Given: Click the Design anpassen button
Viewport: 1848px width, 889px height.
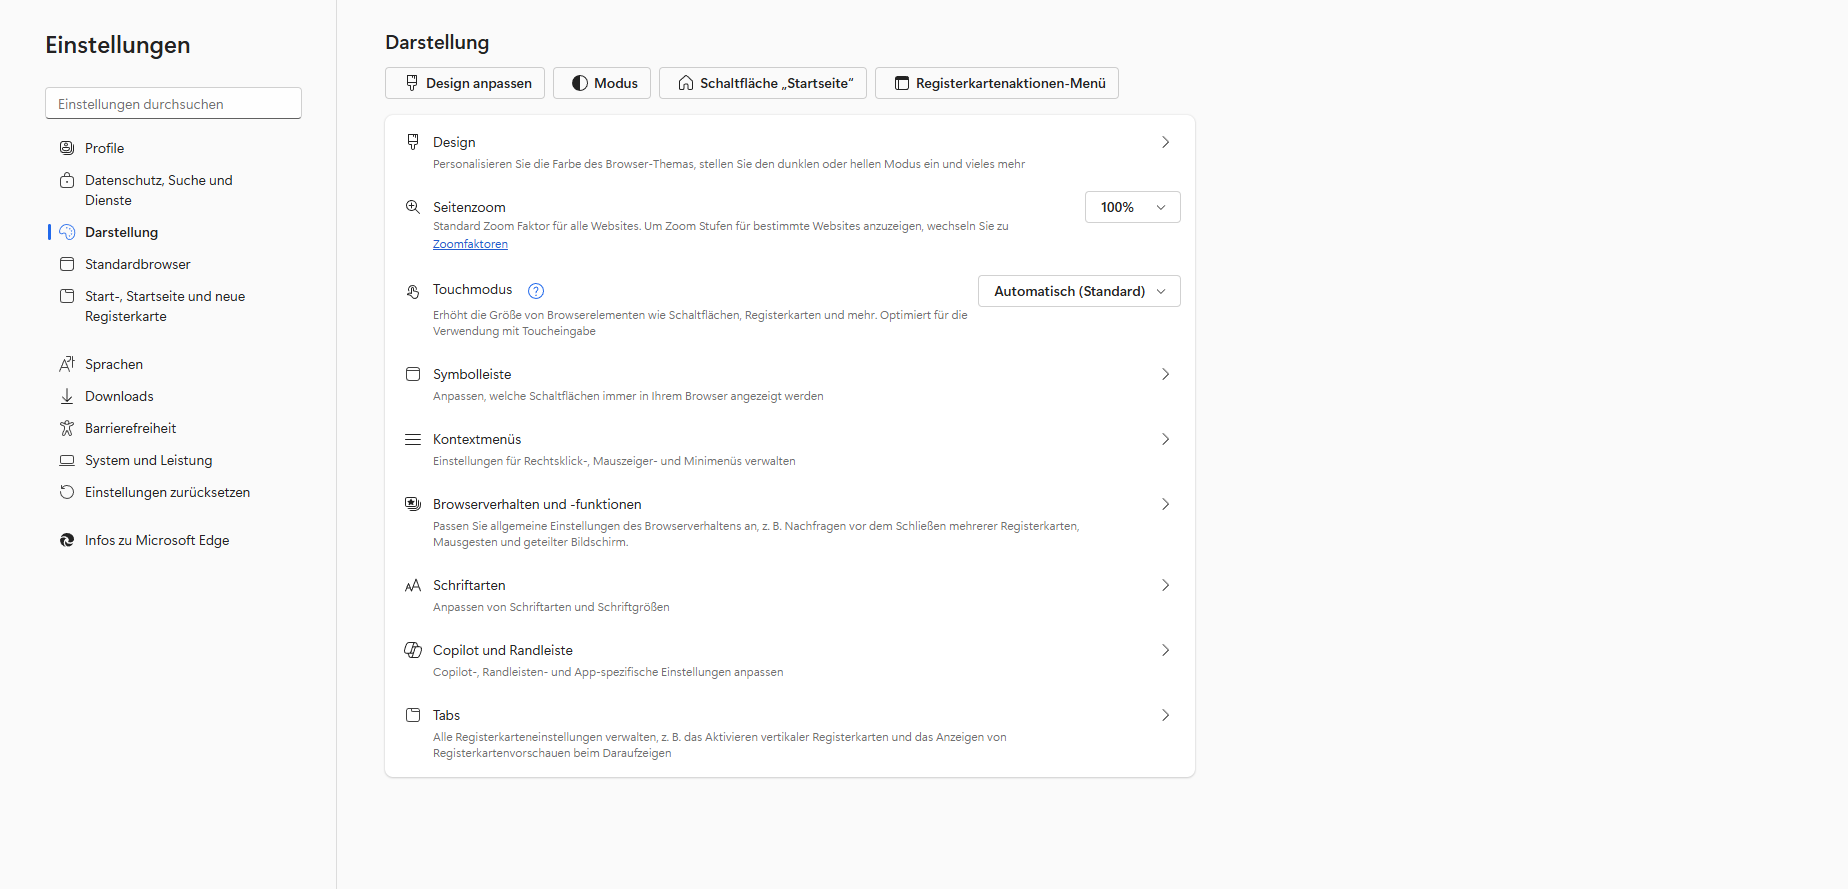Looking at the screenshot, I should click(x=465, y=83).
